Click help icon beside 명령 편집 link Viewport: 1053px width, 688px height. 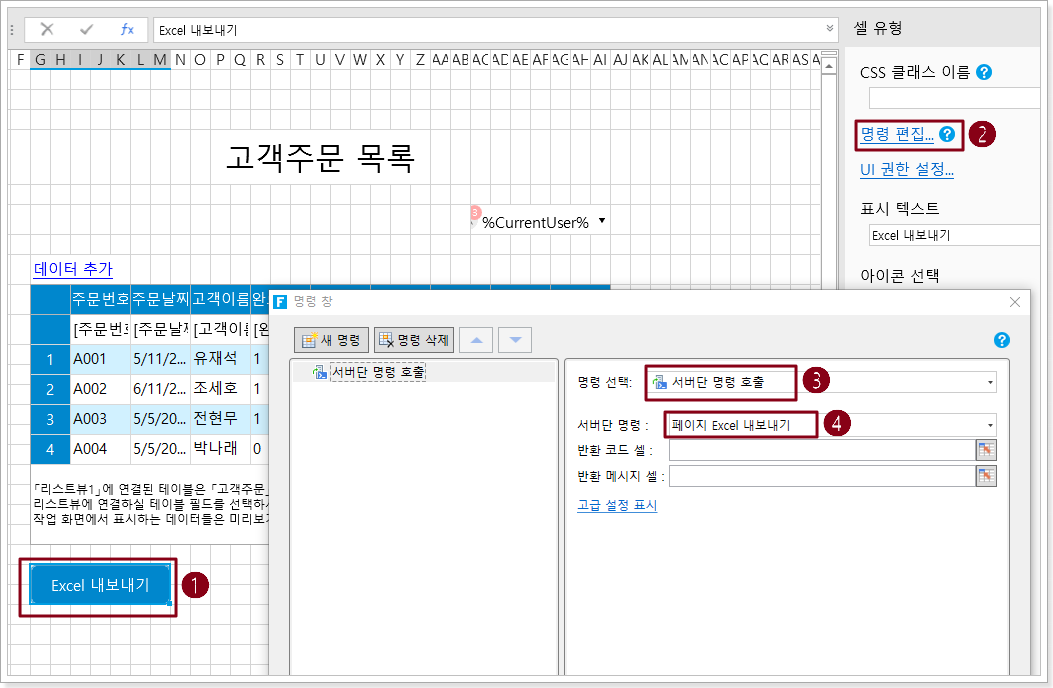(947, 134)
